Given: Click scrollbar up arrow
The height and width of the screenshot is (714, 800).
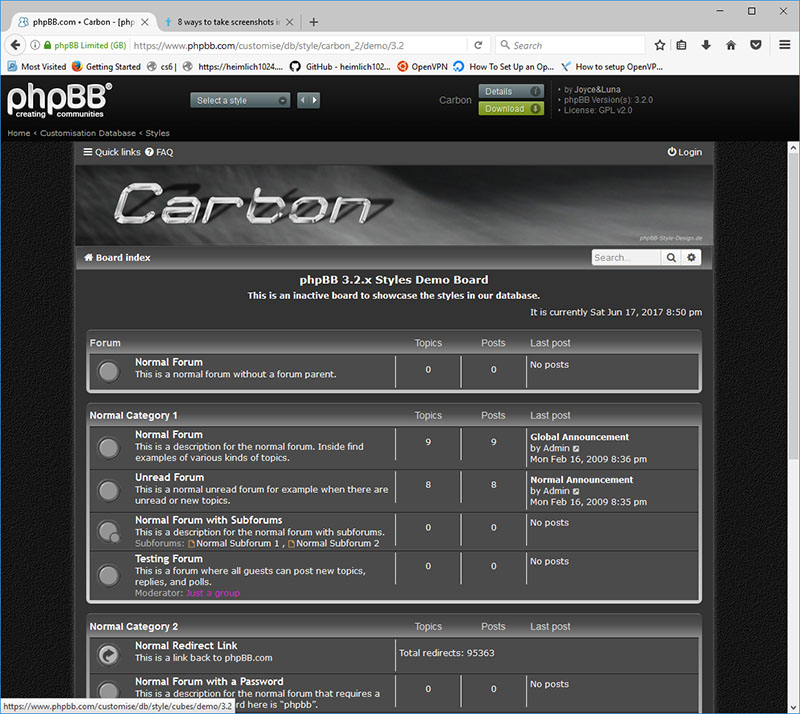Looking at the screenshot, I should [x=793, y=148].
